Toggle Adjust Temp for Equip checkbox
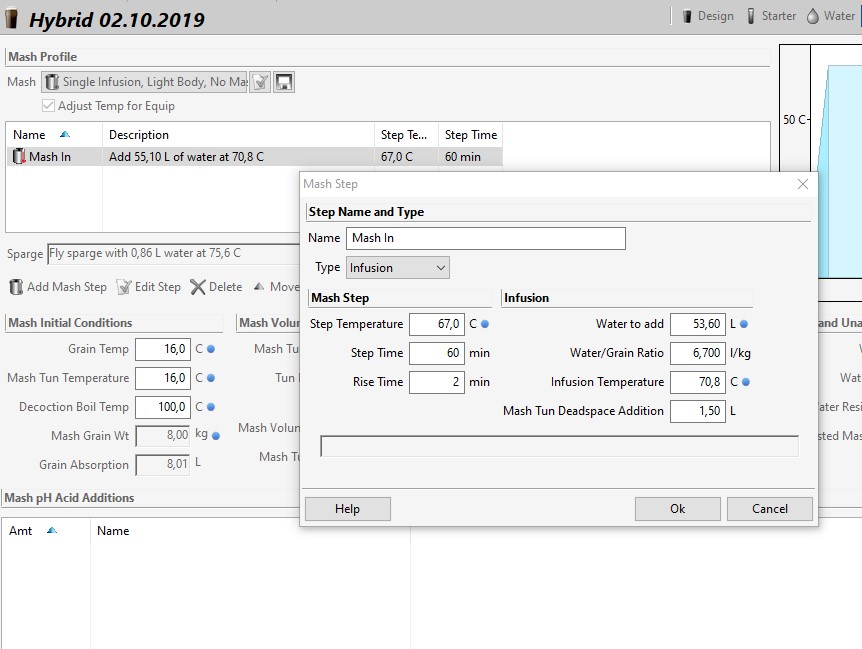 (48, 106)
